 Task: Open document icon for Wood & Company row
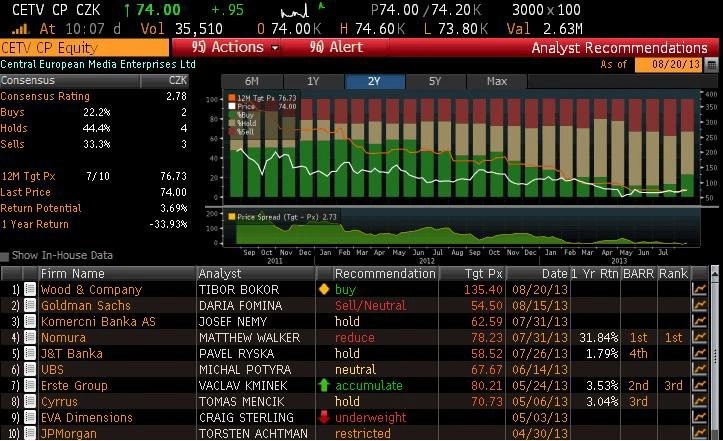tap(30, 290)
